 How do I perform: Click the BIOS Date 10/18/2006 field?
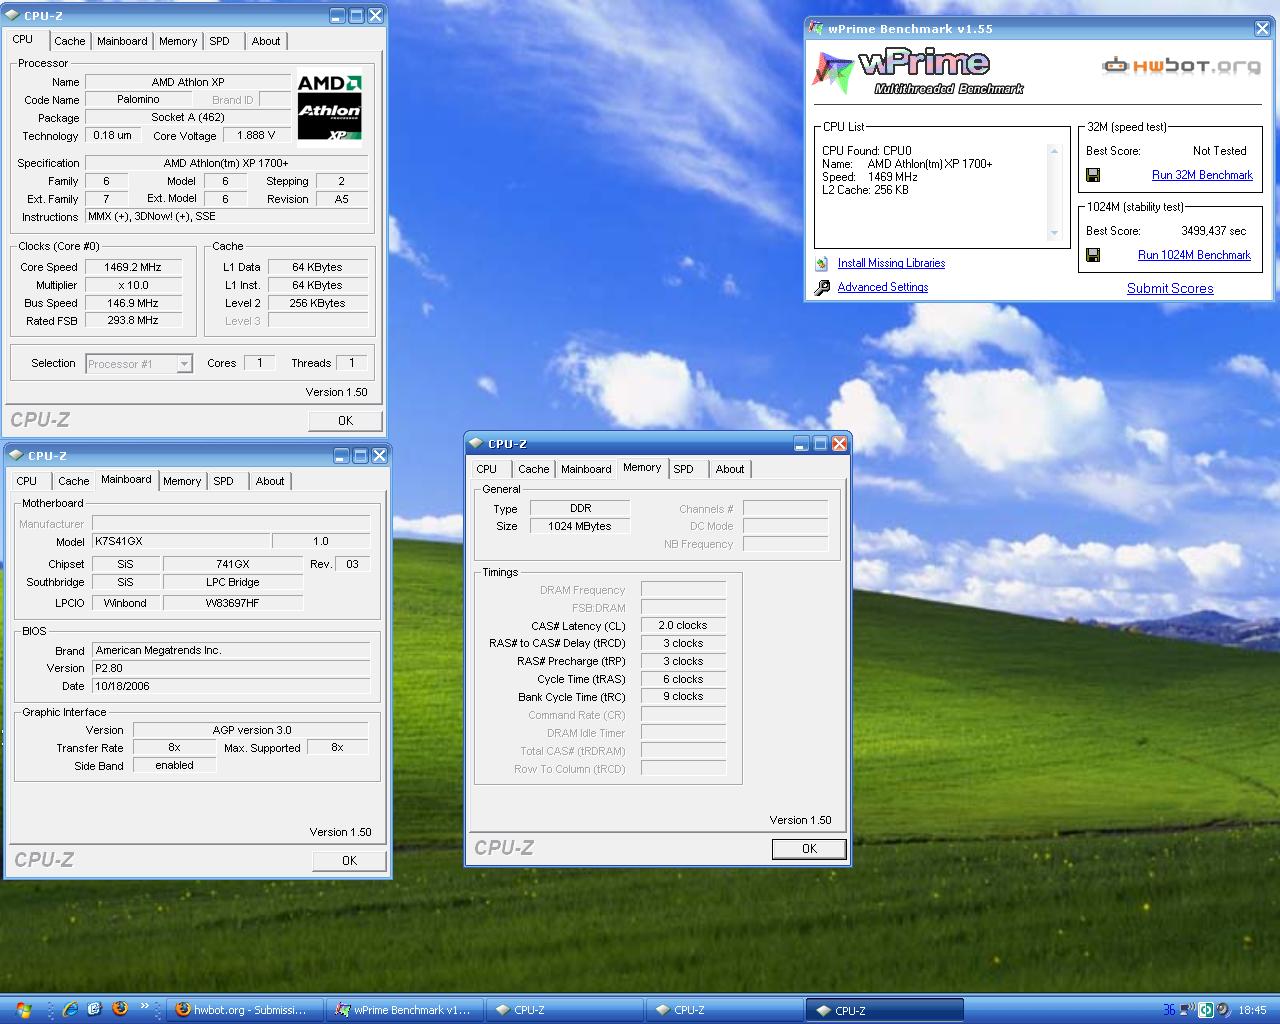[x=231, y=687]
